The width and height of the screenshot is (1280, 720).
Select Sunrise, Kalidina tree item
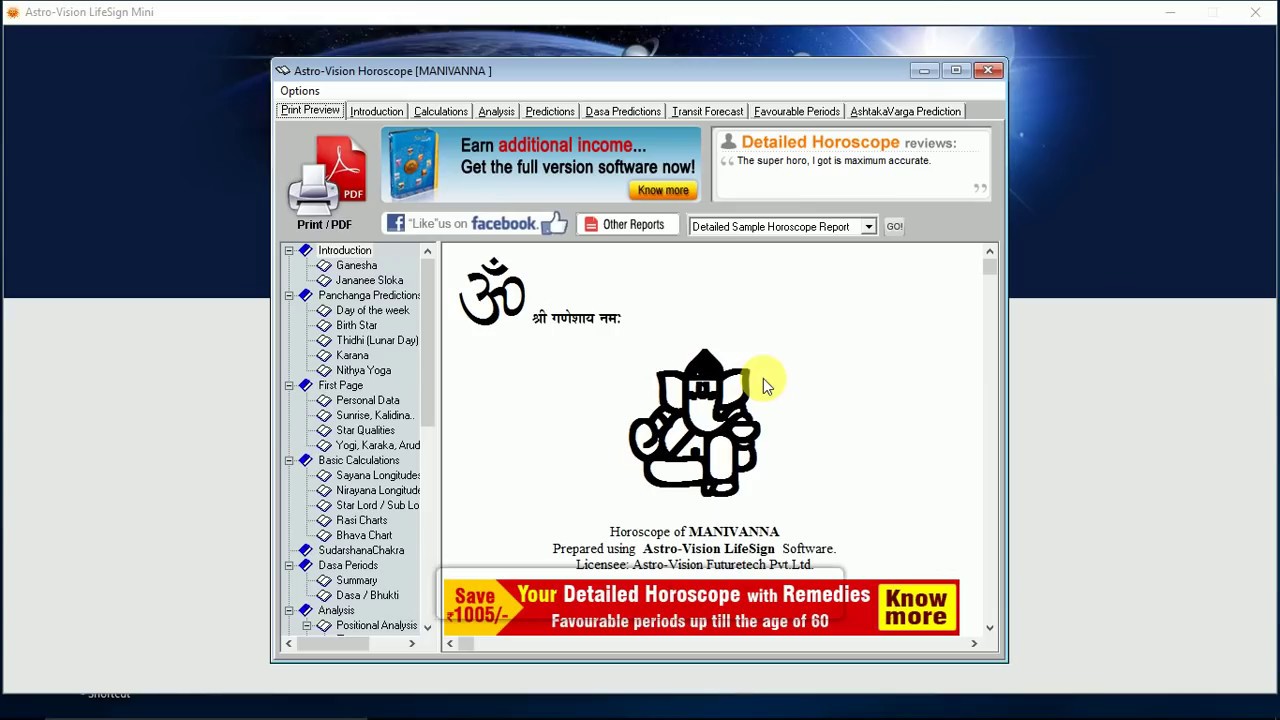[x=375, y=416]
